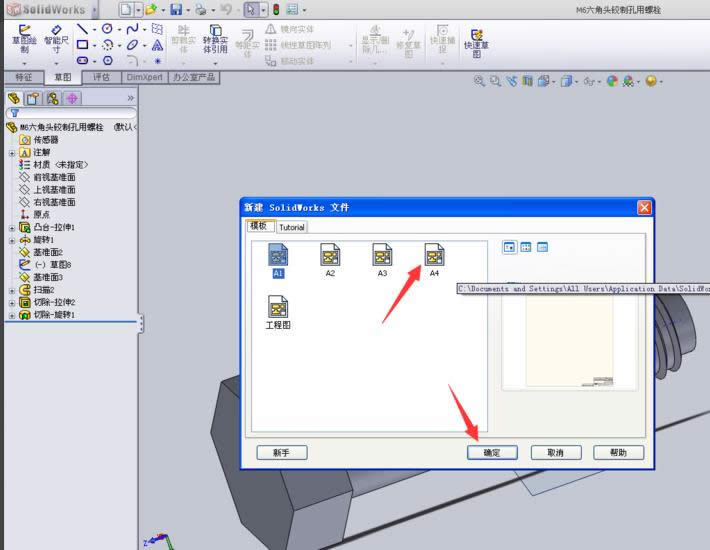710x550 pixels.
Task: Expand the 旋转1 feature node
Action: tap(12, 240)
